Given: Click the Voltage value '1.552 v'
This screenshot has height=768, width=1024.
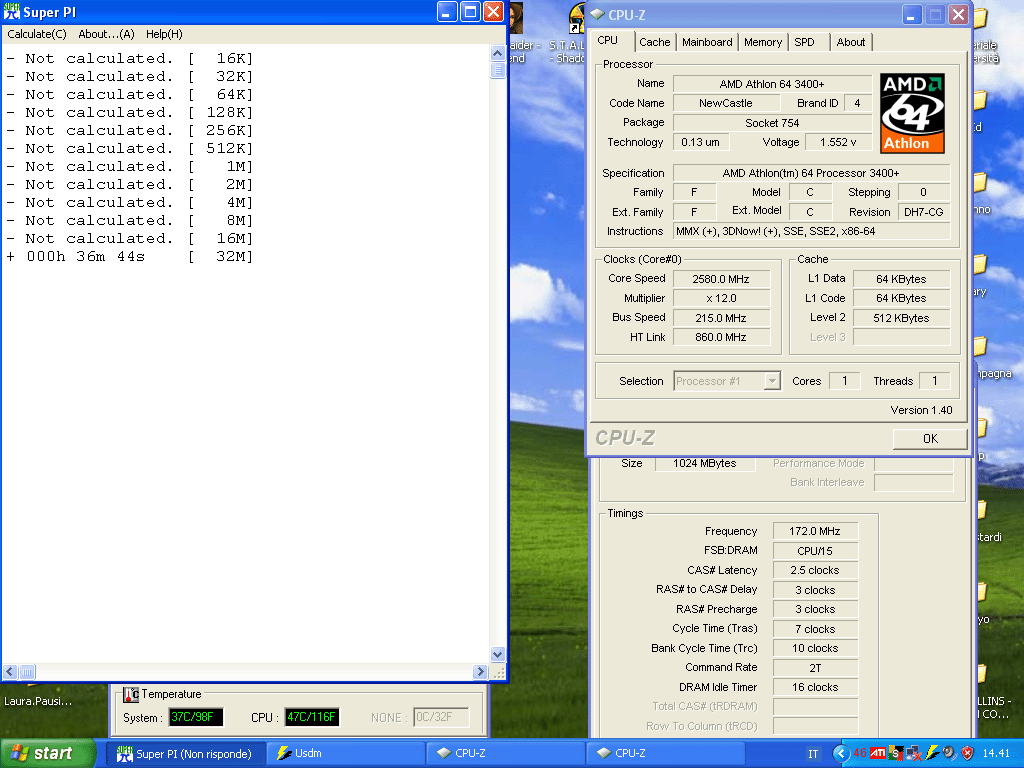Looking at the screenshot, I should tap(838, 142).
